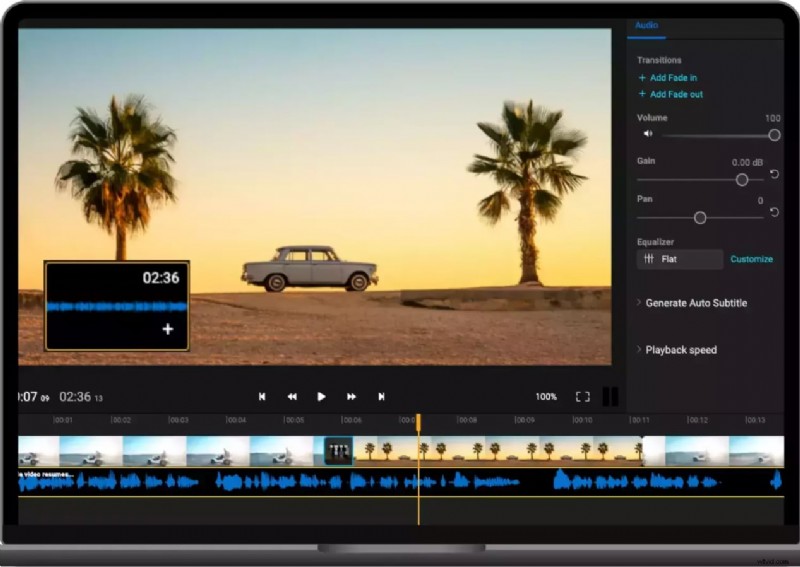This screenshot has height=567, width=800.
Task: Click the 00:10 mark on timeline ruler
Action: [x=582, y=420]
